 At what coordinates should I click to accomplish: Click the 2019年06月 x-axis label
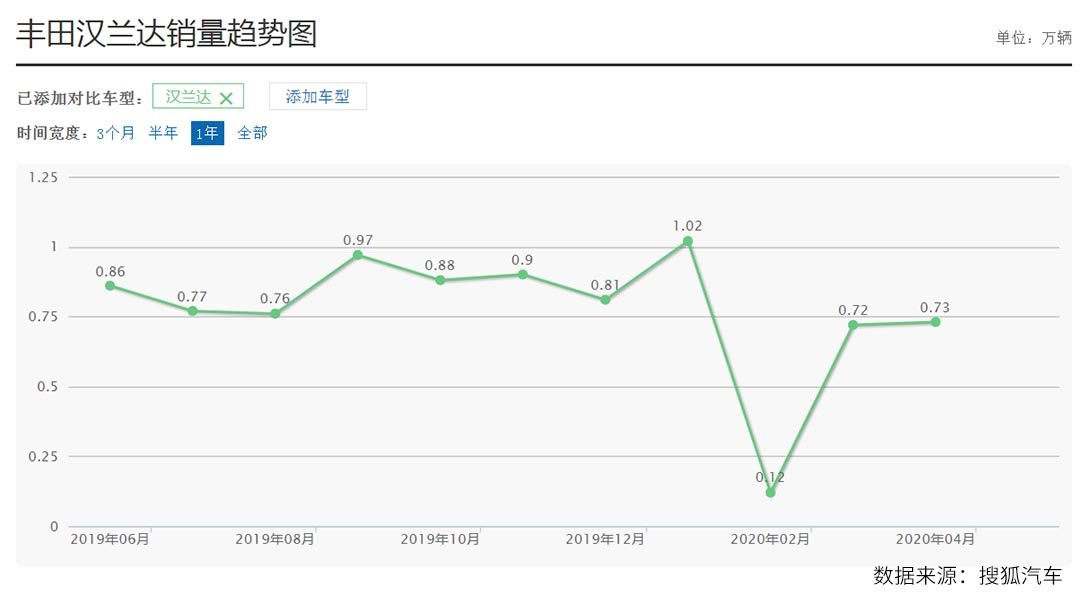click(110, 539)
